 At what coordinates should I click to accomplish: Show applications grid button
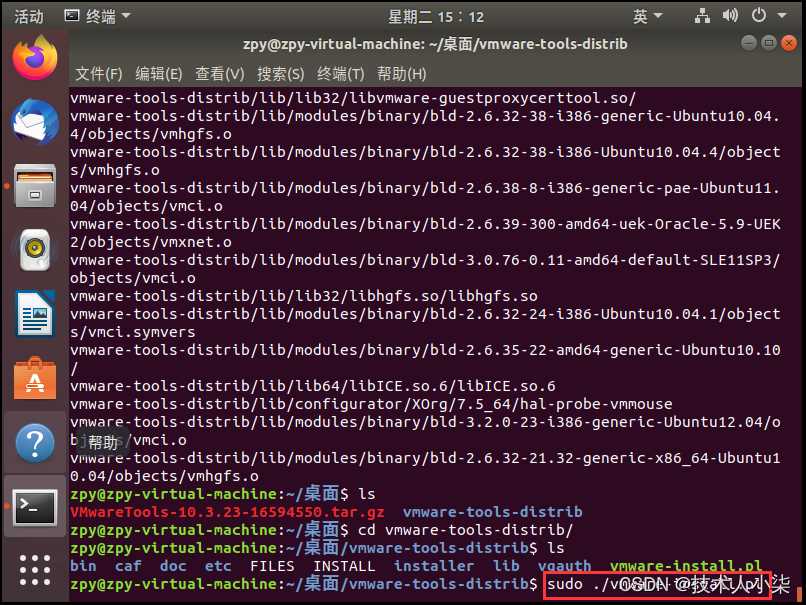tap(35, 570)
